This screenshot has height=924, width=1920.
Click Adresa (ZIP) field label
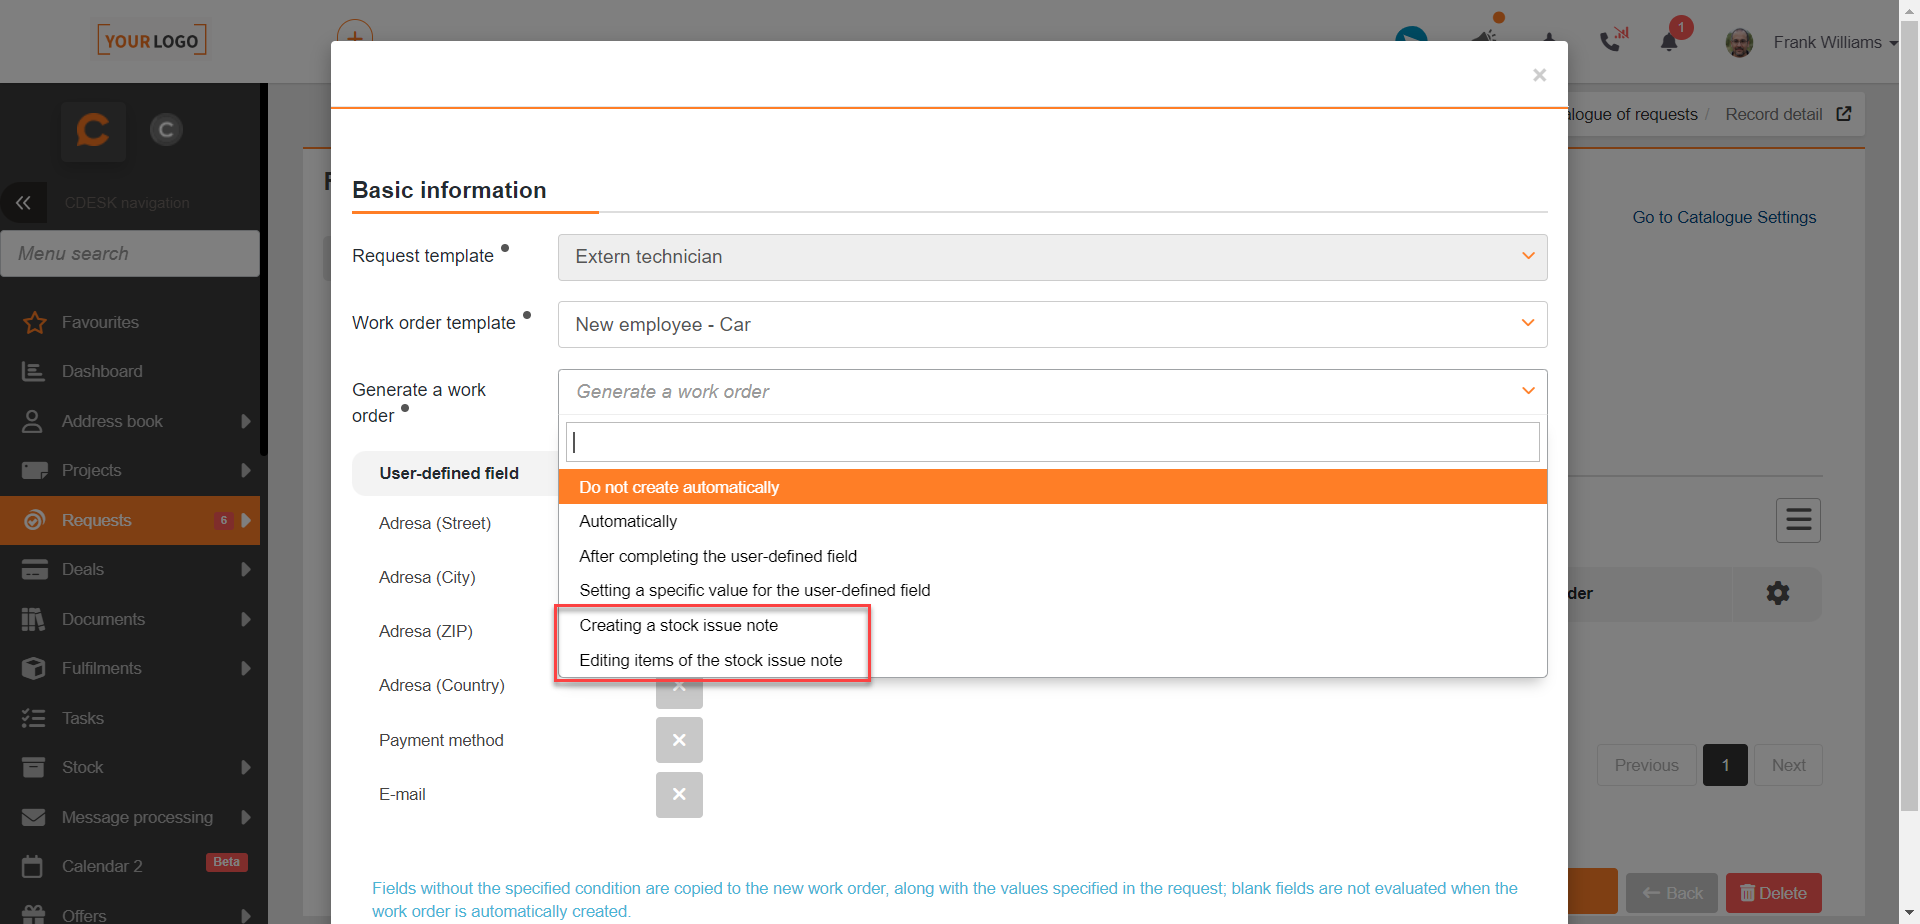[426, 631]
